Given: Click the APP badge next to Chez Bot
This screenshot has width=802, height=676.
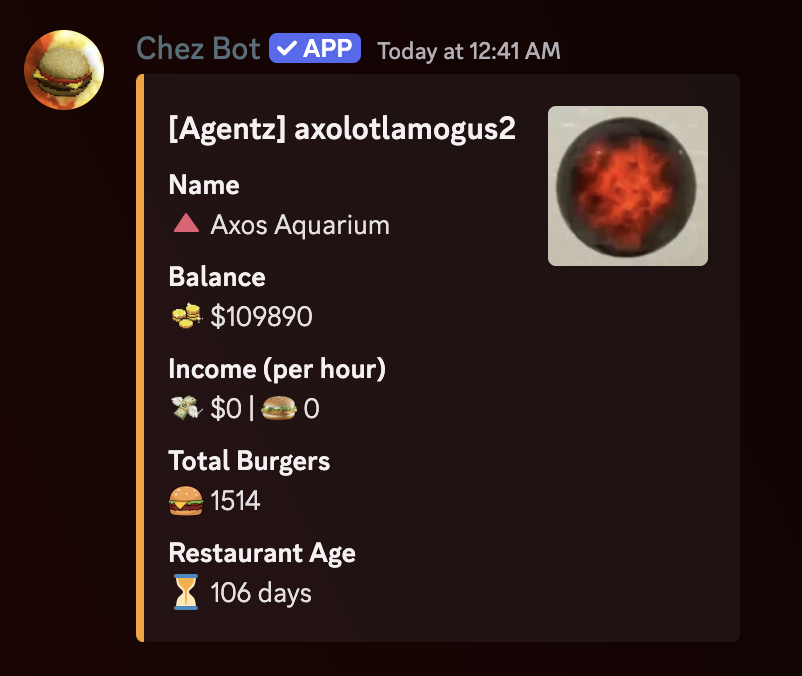Looking at the screenshot, I should [314, 47].
